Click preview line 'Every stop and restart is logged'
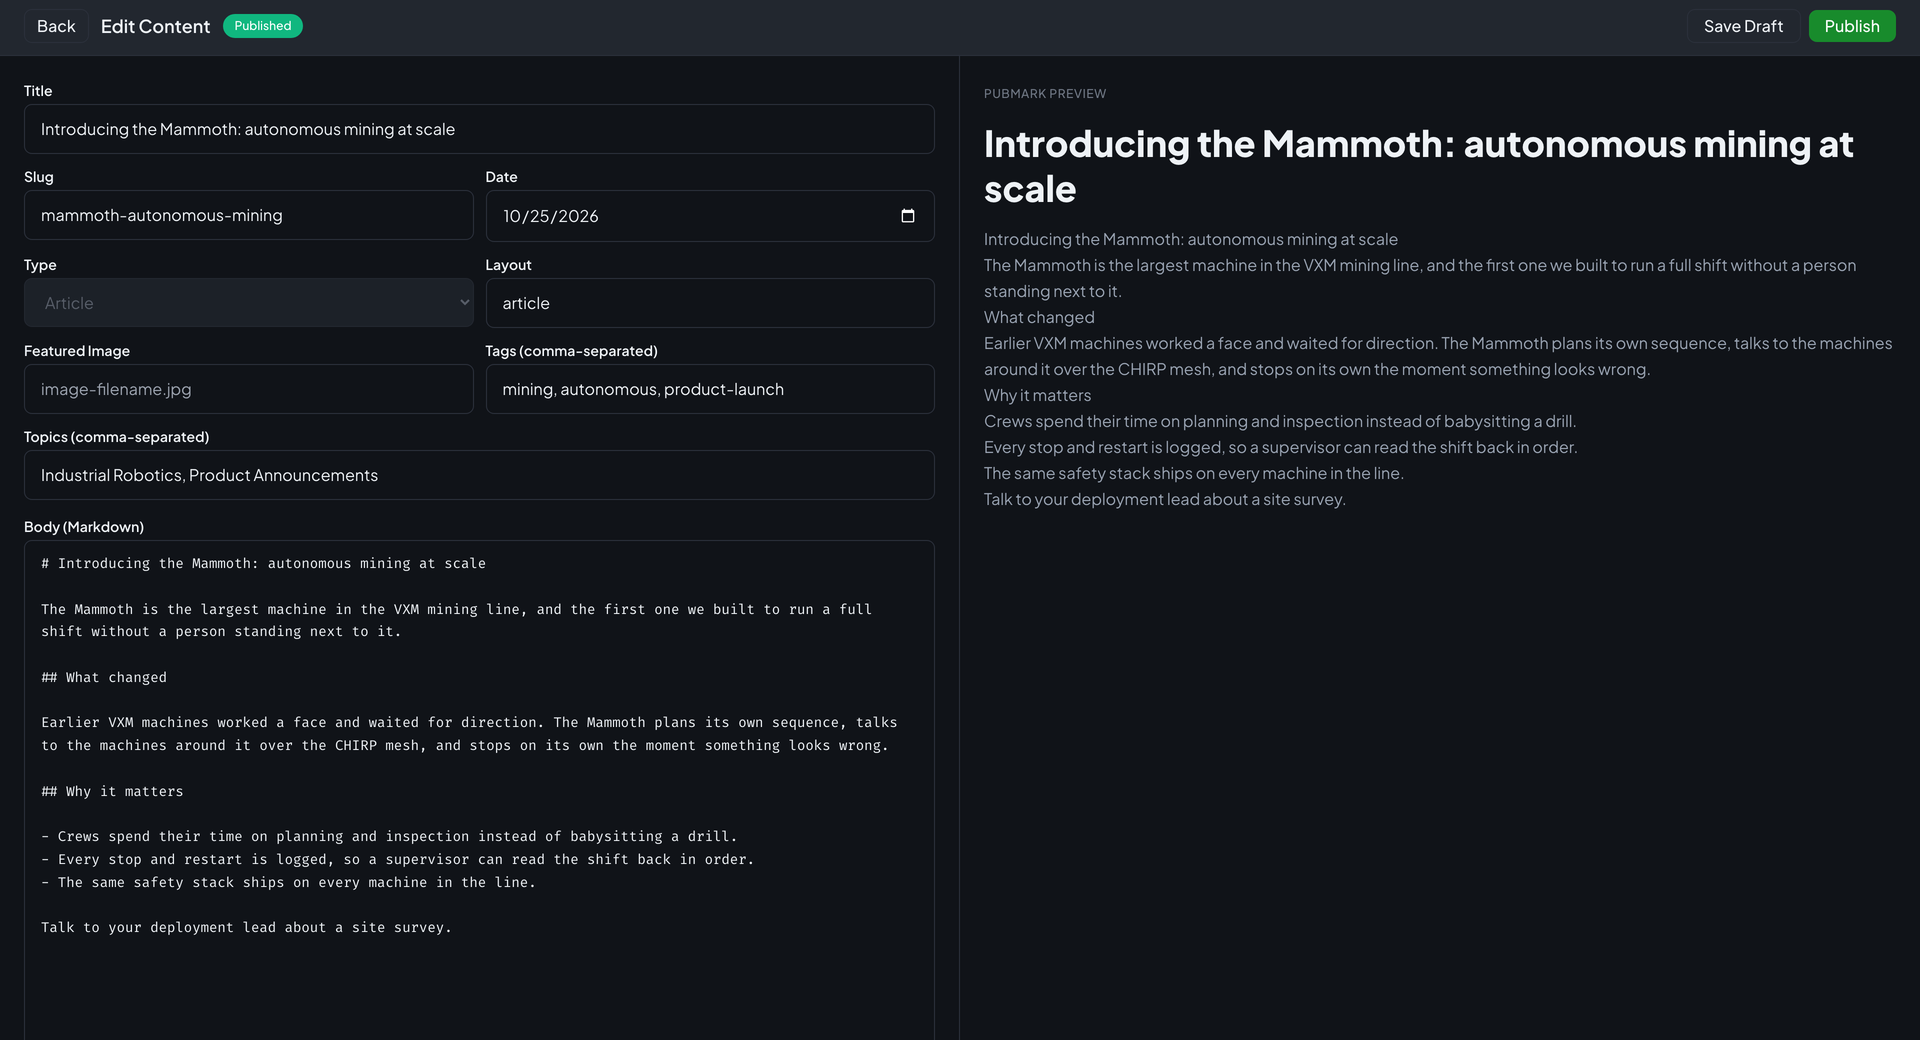Viewport: 1920px width, 1040px height. (1280, 447)
